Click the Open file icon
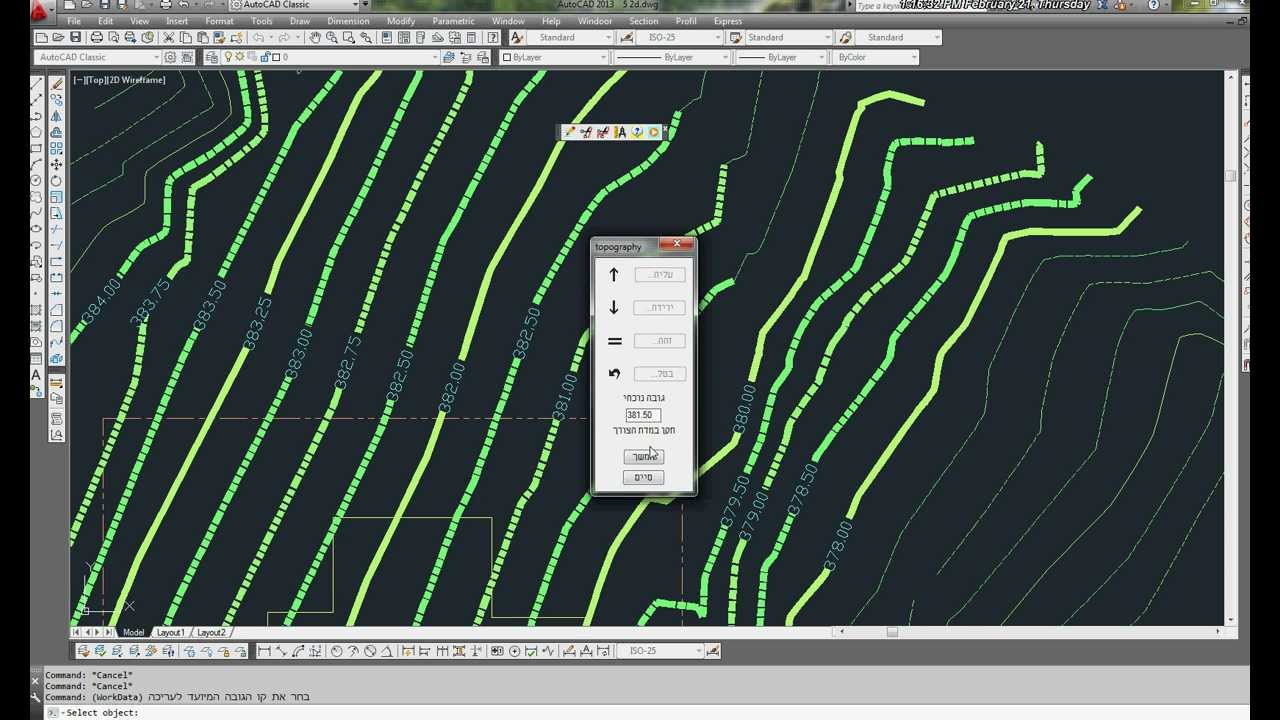 [58, 37]
